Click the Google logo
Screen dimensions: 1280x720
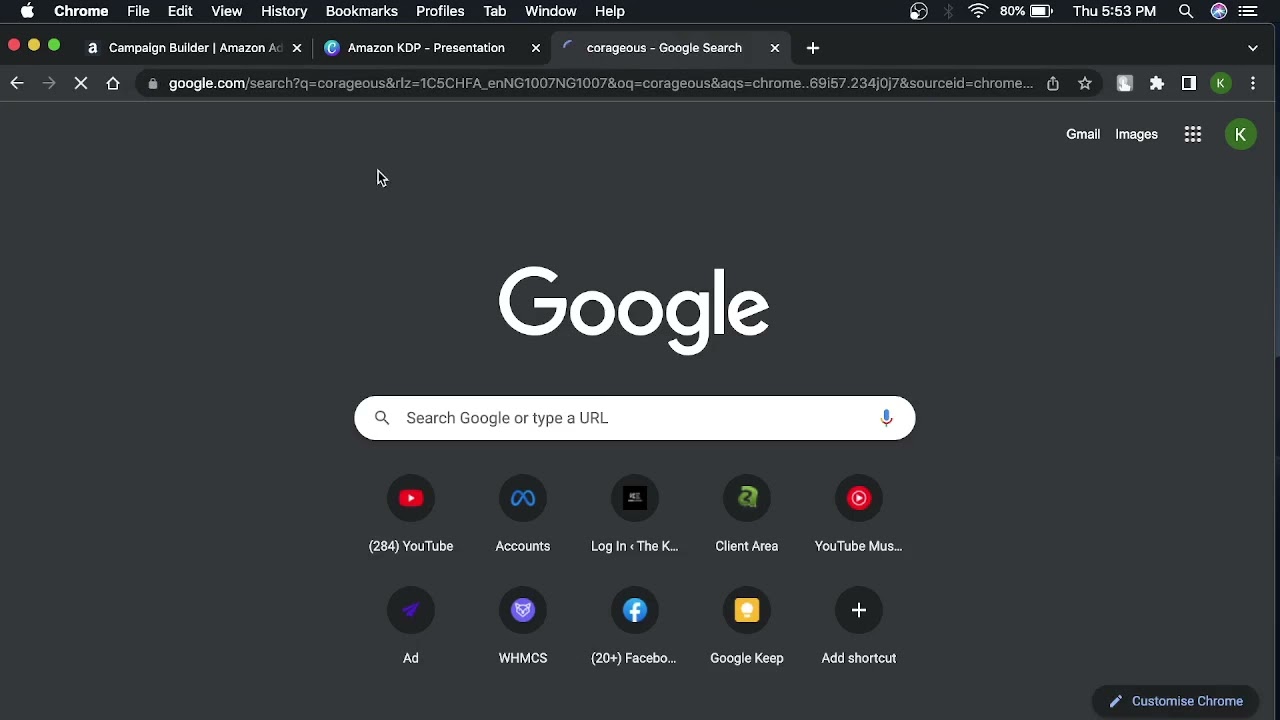[635, 310]
